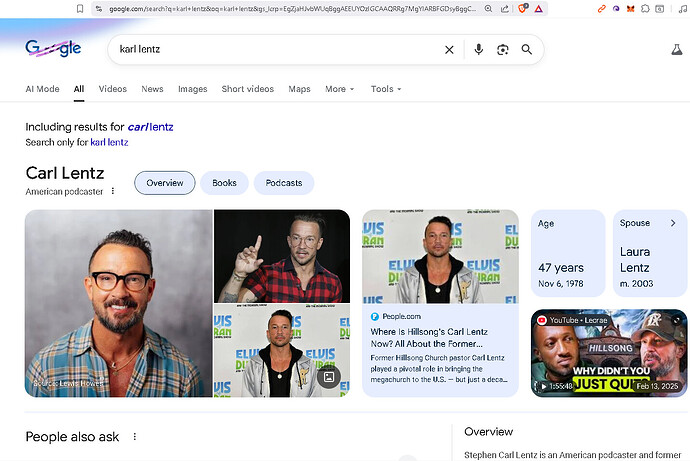Screen dimensions: 690x461
Task: Click the Brave Rewards triangle icon
Action: click(539, 8)
